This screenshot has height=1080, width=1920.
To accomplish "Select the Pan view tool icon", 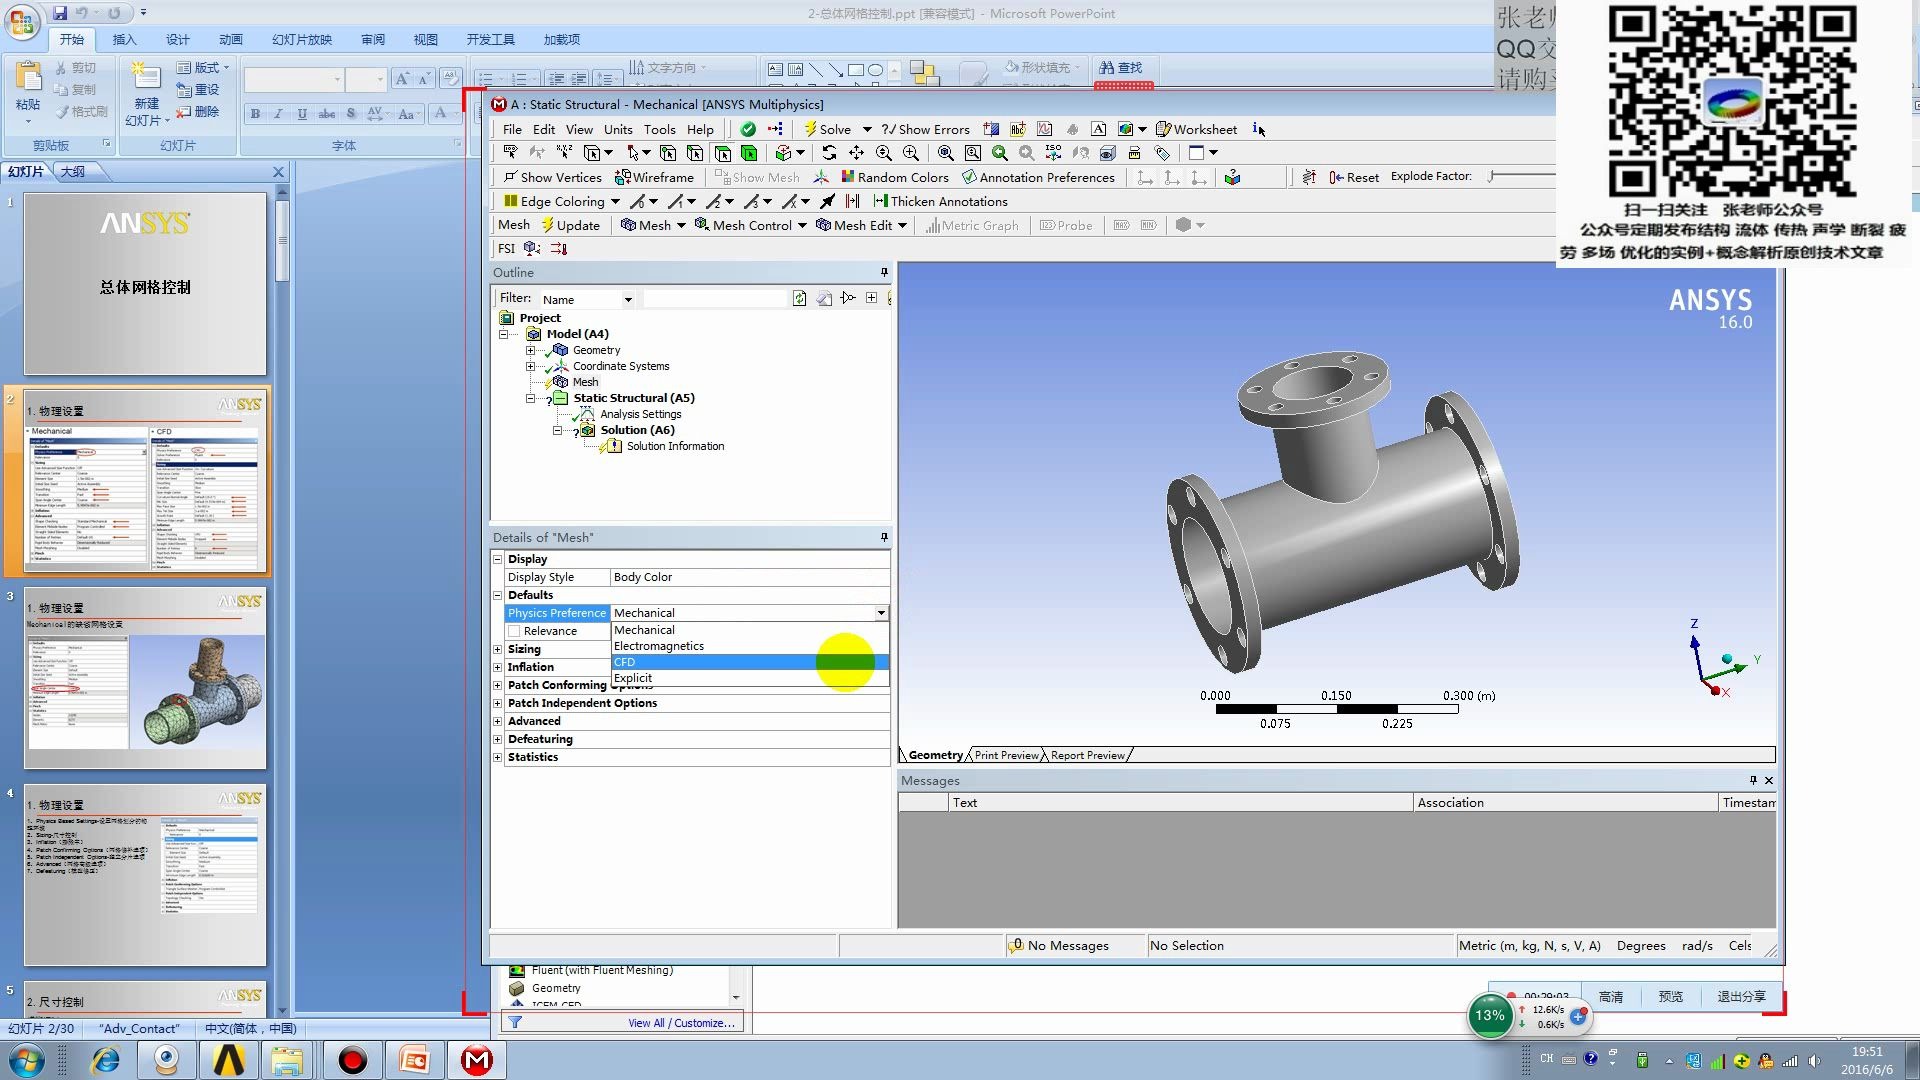I will [x=856, y=153].
